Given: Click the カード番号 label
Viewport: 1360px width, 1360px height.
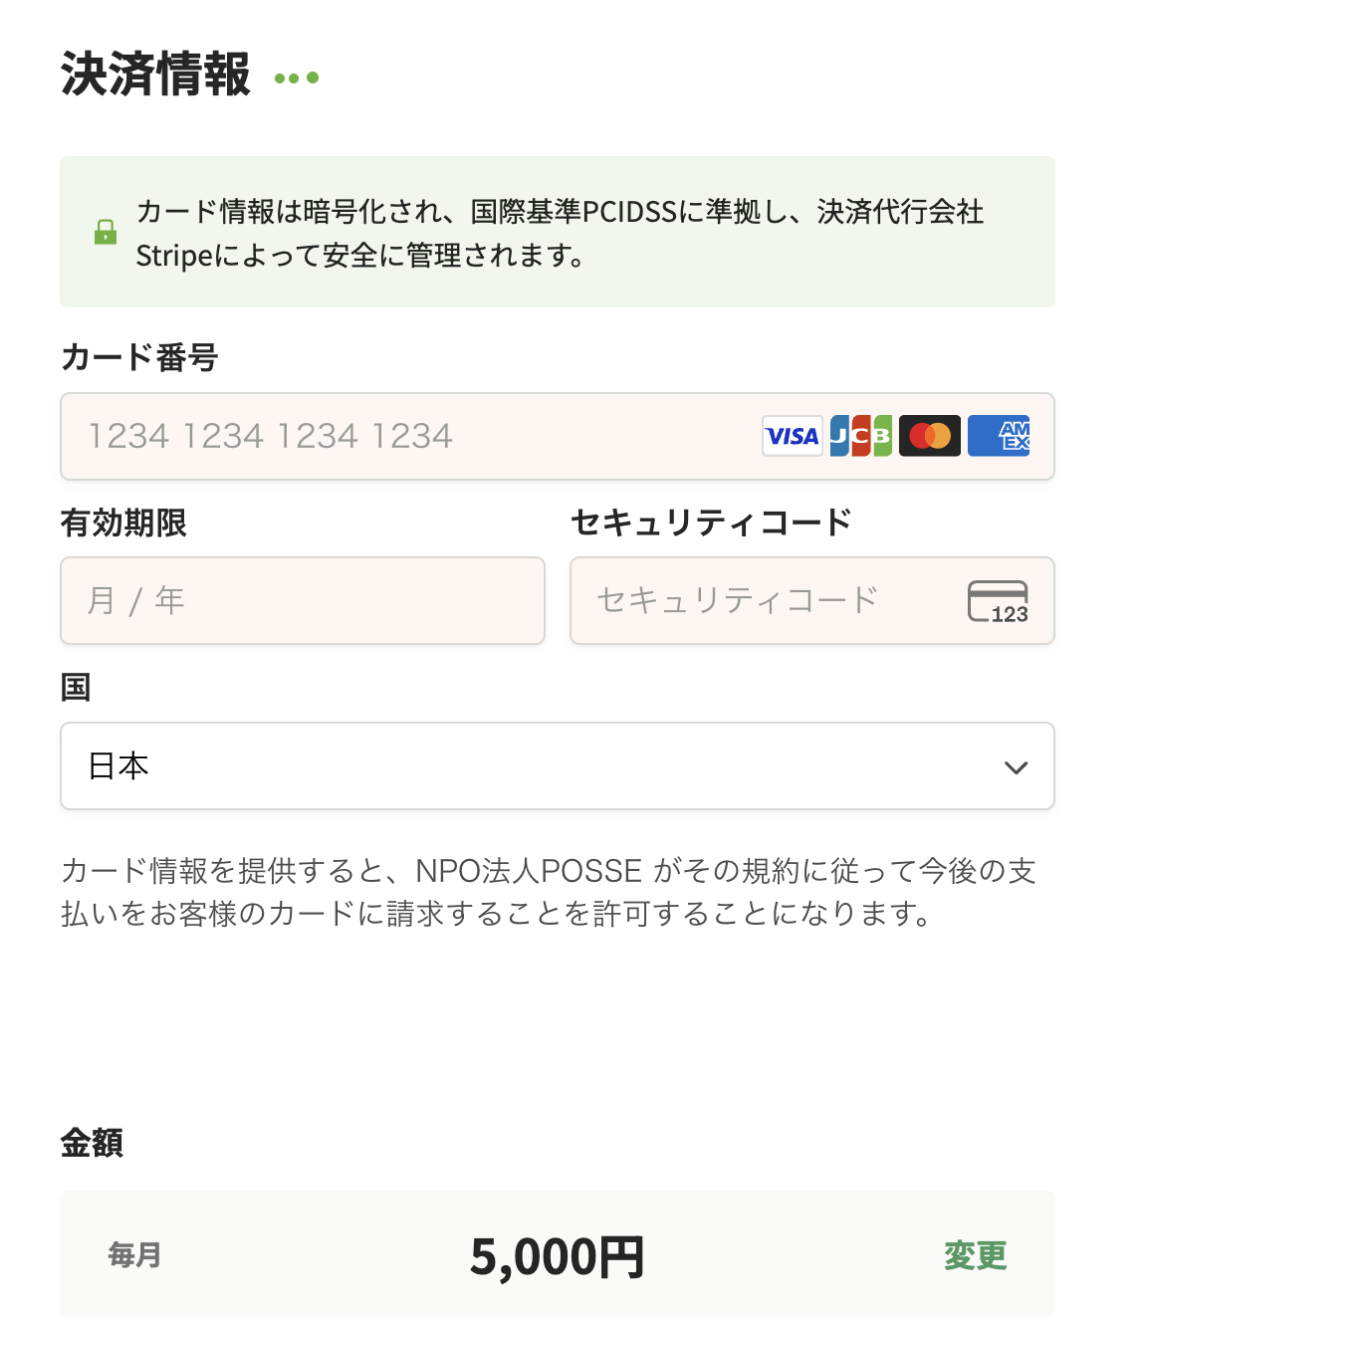Looking at the screenshot, I should [139, 357].
